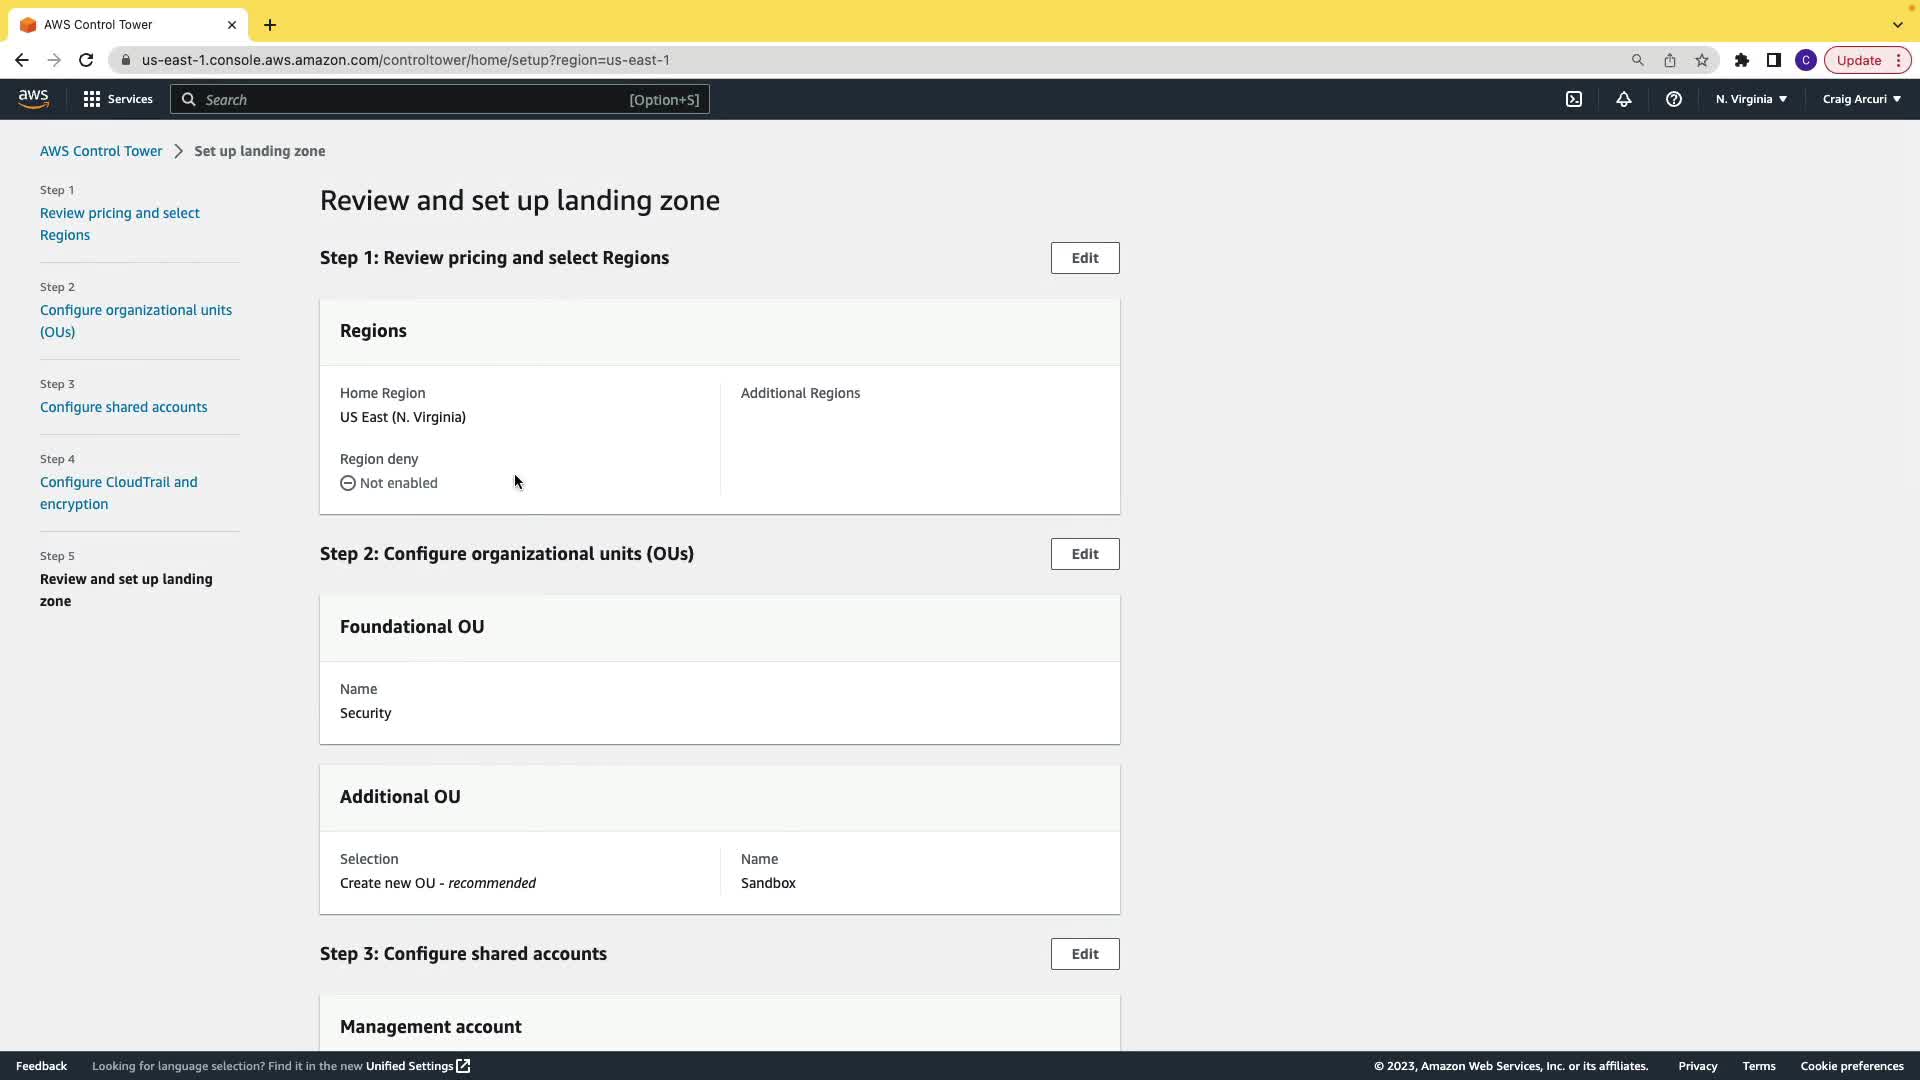Screen dimensions: 1920x1080
Task: Open browser side panel icon
Action: coord(1774,60)
